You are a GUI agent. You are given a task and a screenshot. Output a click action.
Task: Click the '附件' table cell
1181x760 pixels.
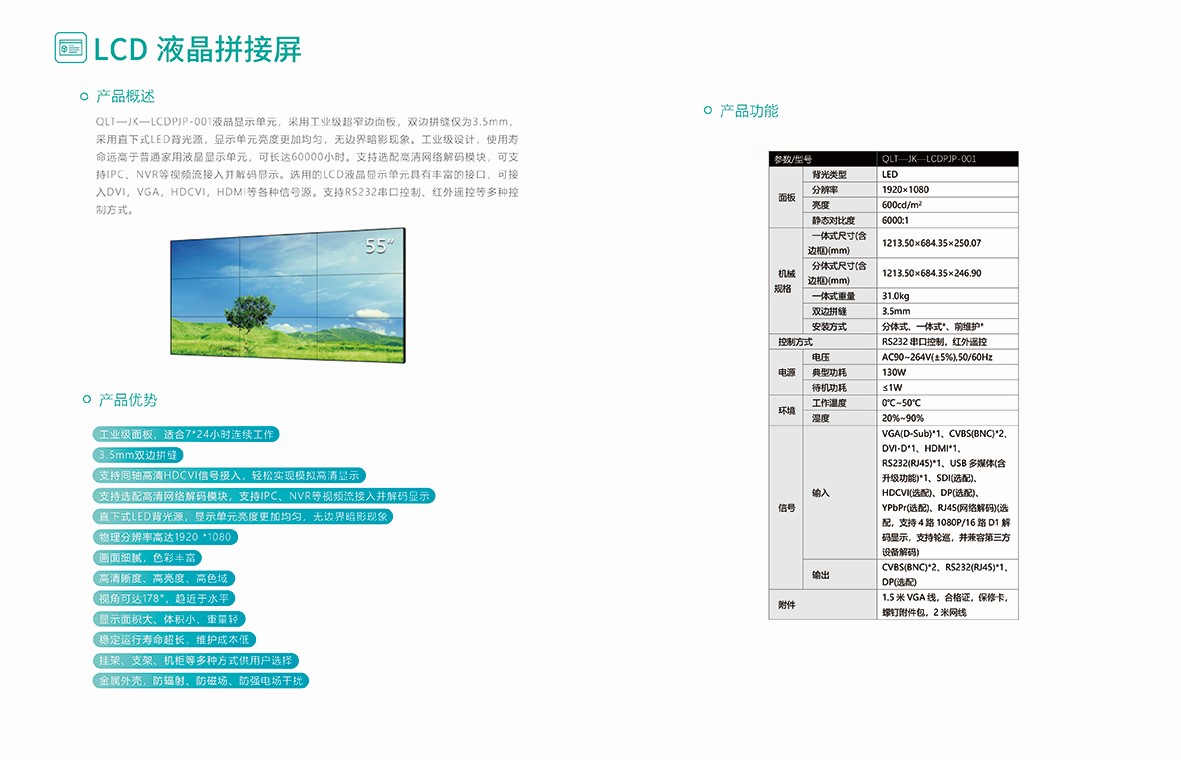pos(823,605)
